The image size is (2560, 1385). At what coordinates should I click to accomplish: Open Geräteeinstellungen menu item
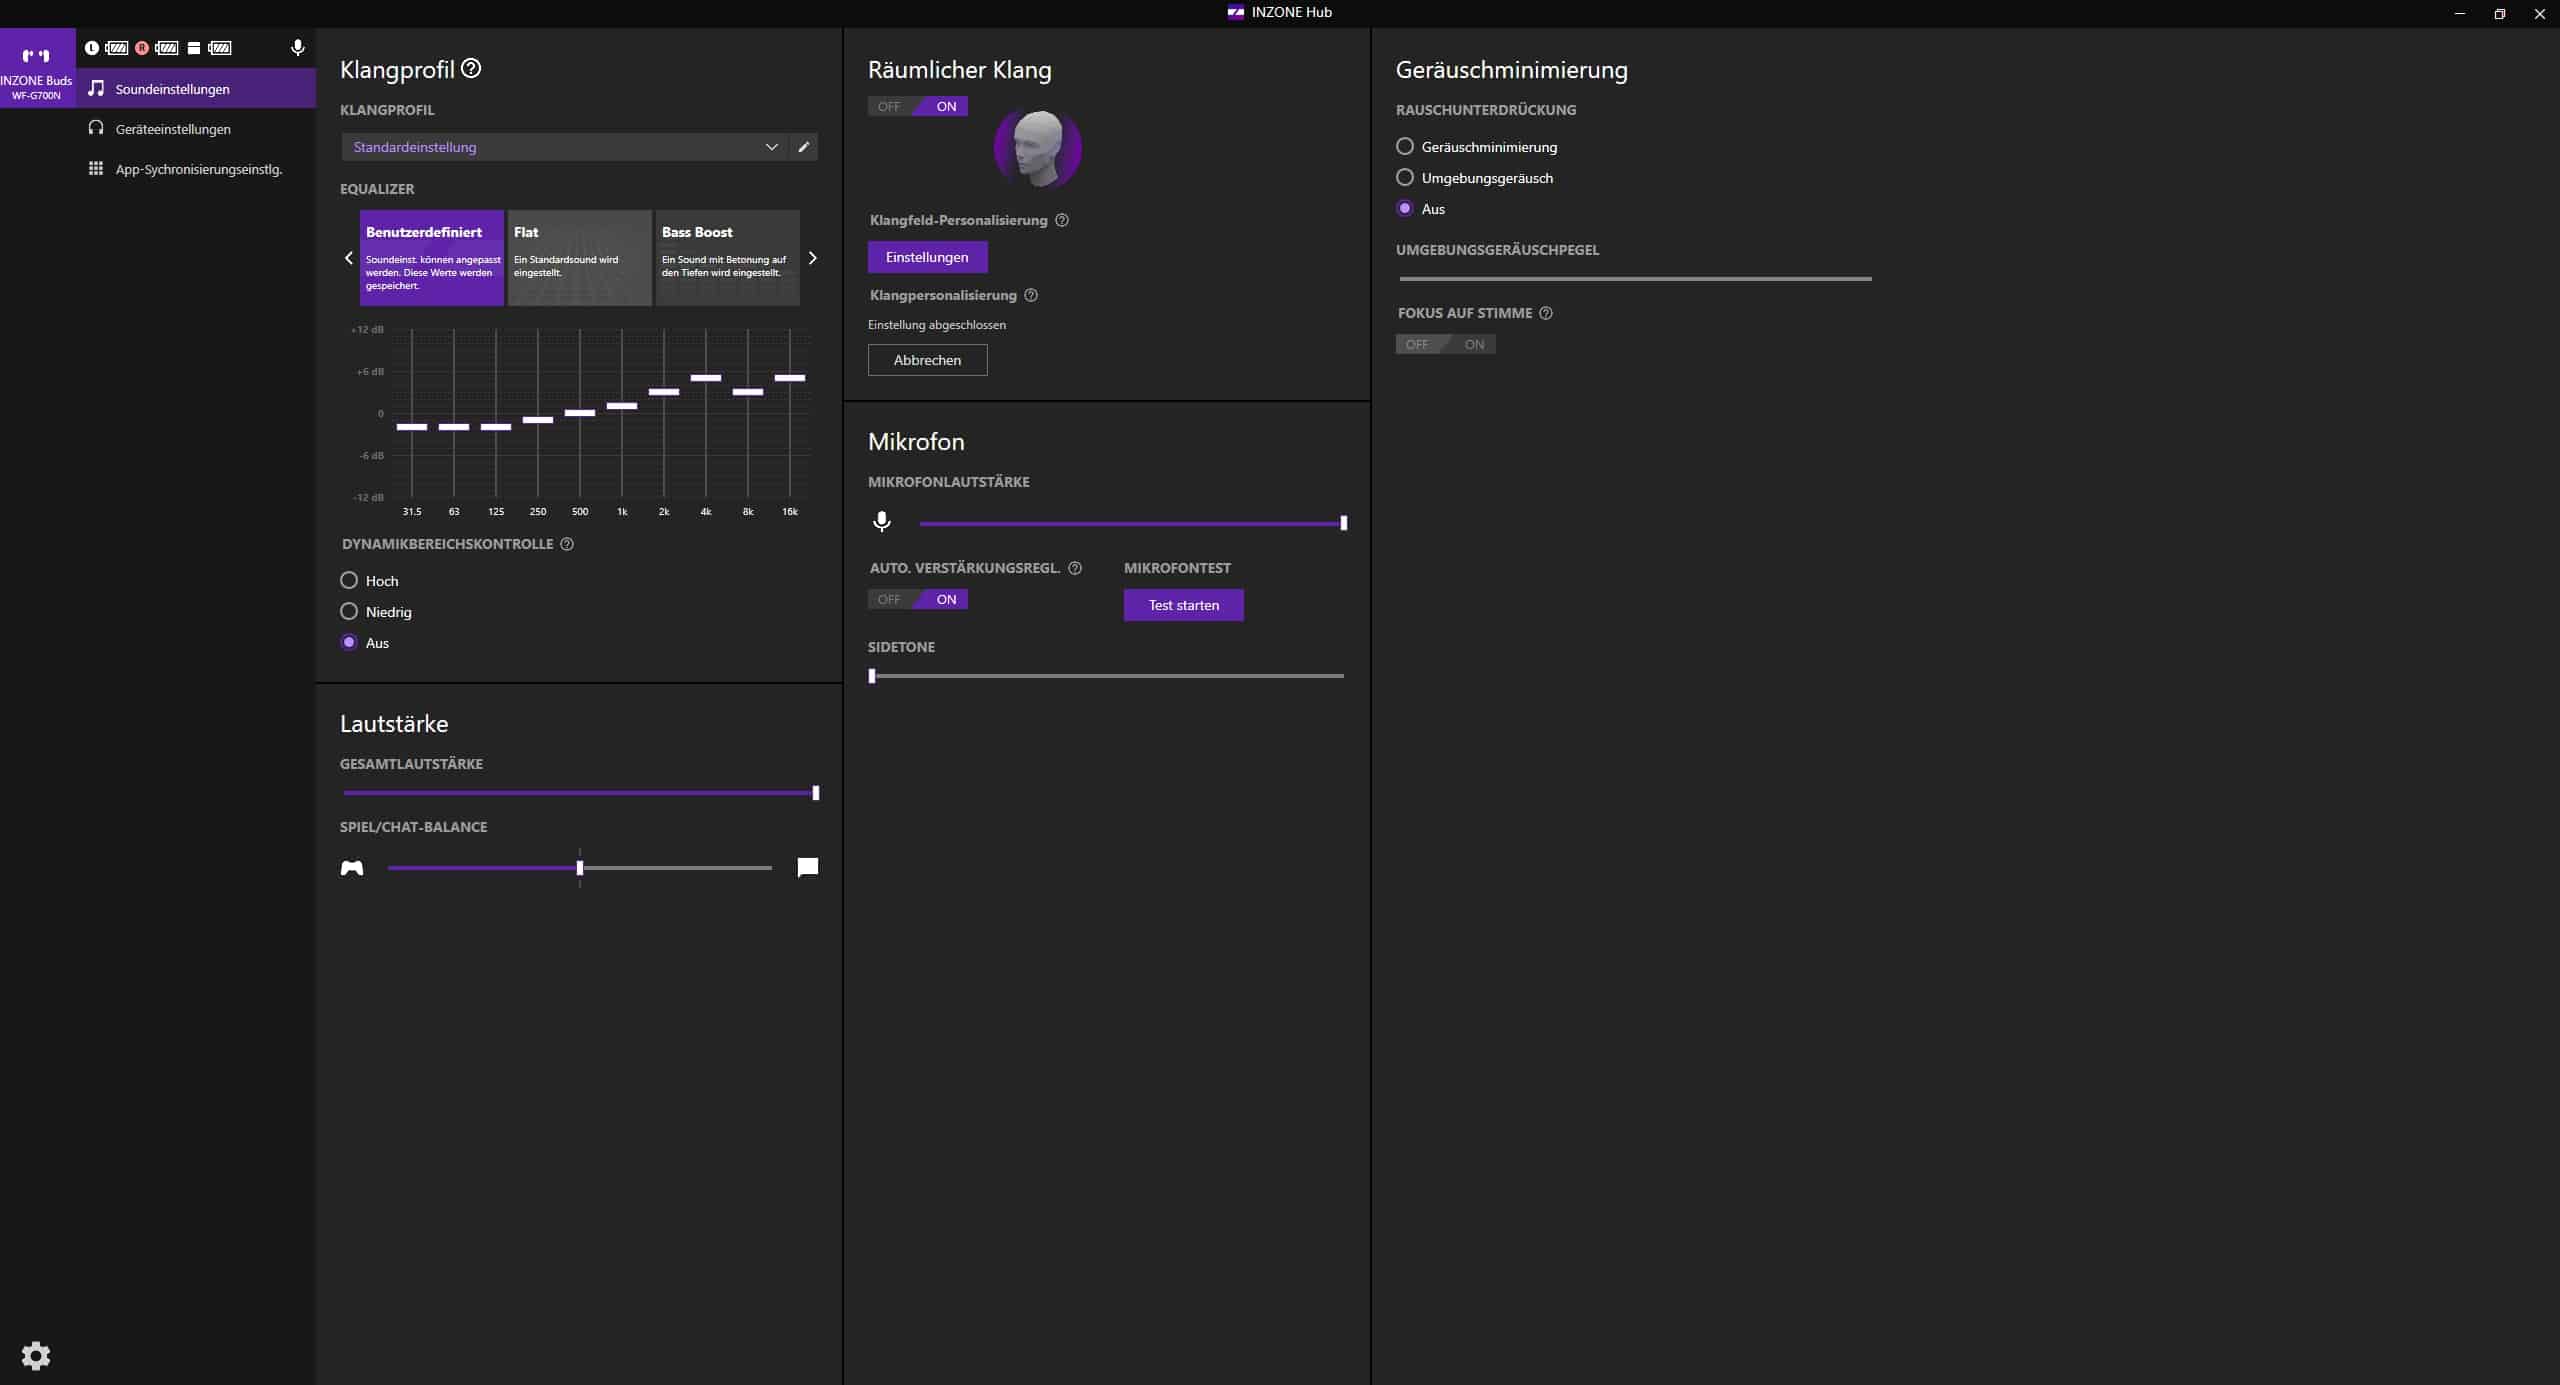[x=173, y=129]
